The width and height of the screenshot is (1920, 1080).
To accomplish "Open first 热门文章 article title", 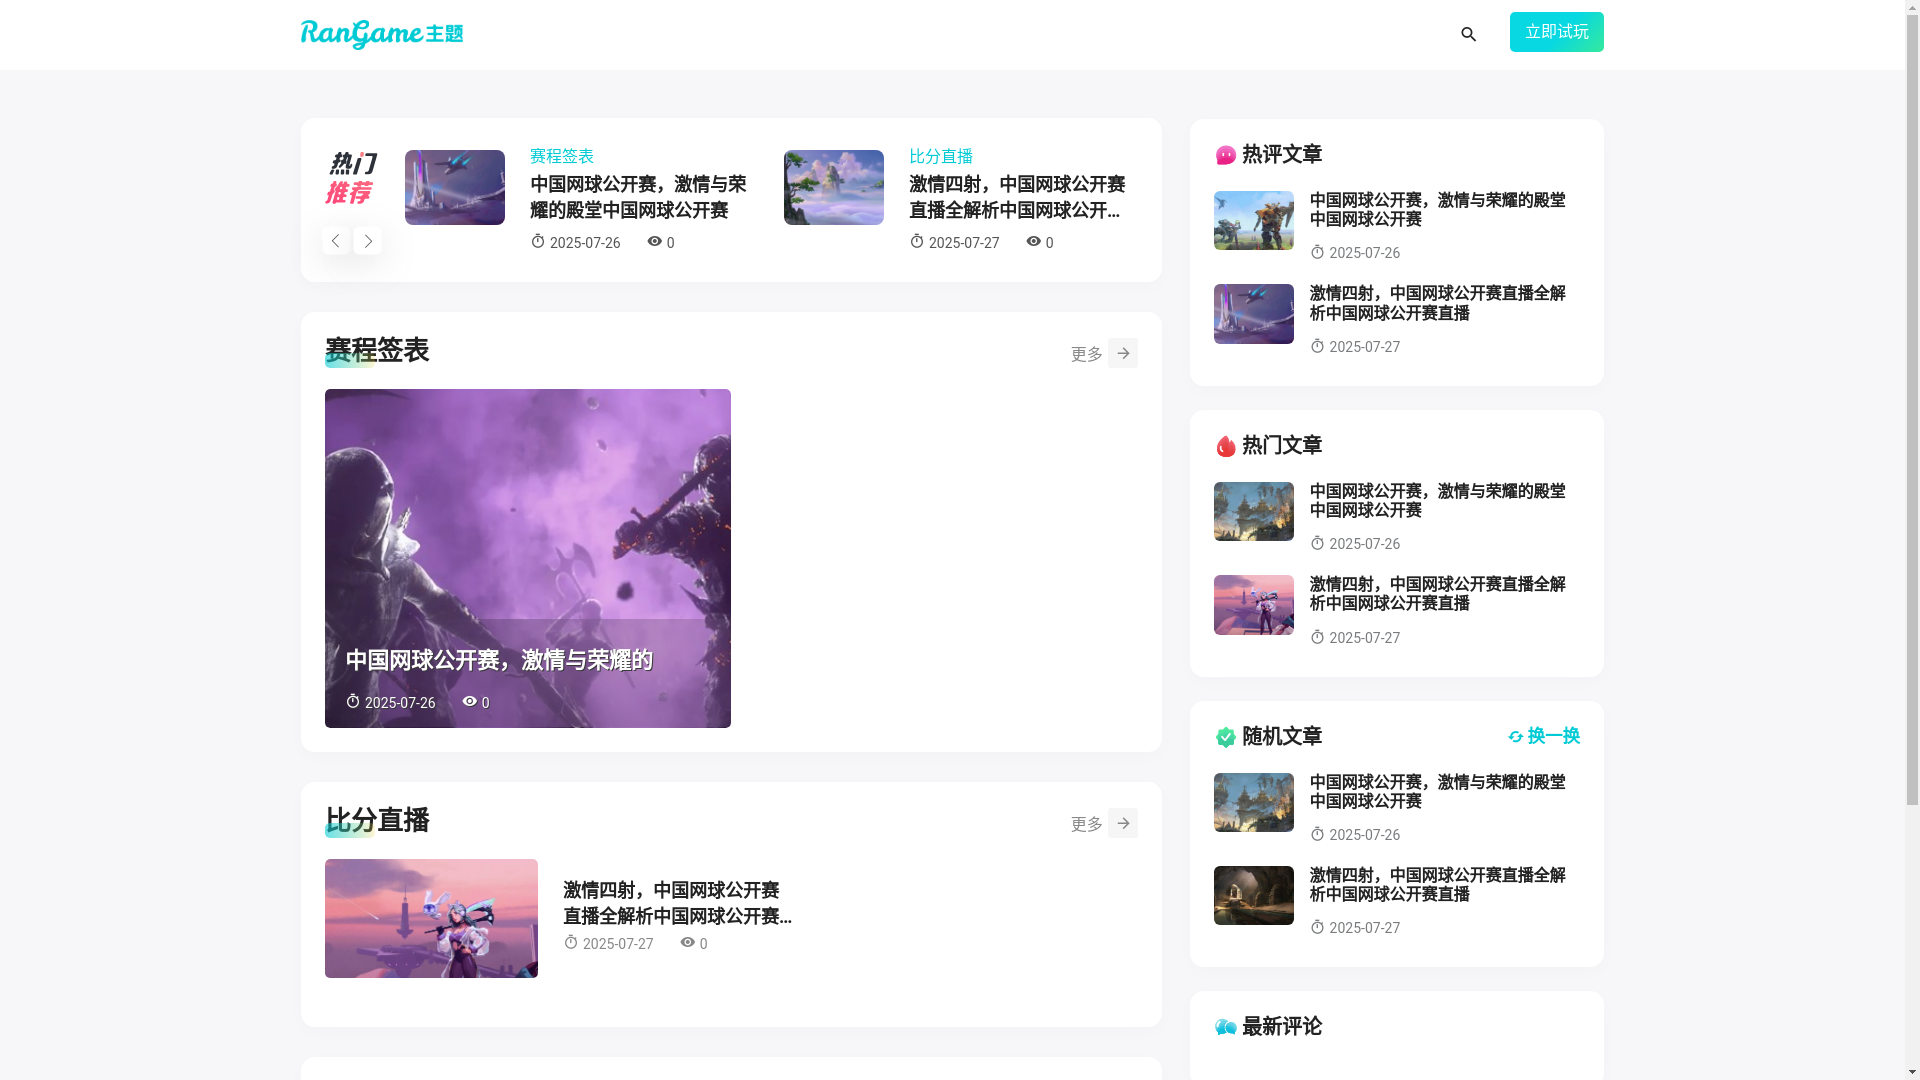I will pyautogui.click(x=1437, y=500).
